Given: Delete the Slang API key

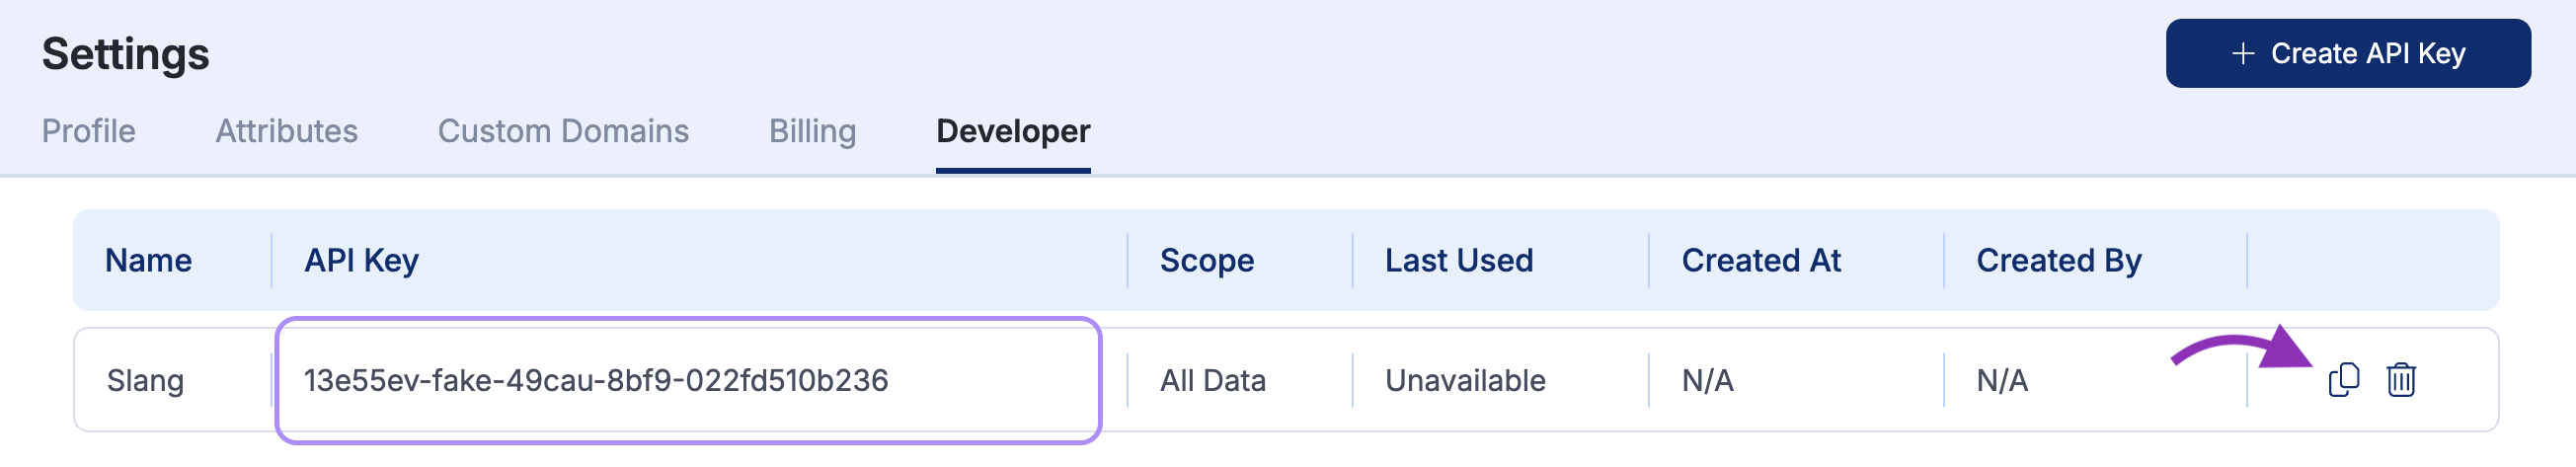Looking at the screenshot, I should pyautogui.click(x=2401, y=380).
